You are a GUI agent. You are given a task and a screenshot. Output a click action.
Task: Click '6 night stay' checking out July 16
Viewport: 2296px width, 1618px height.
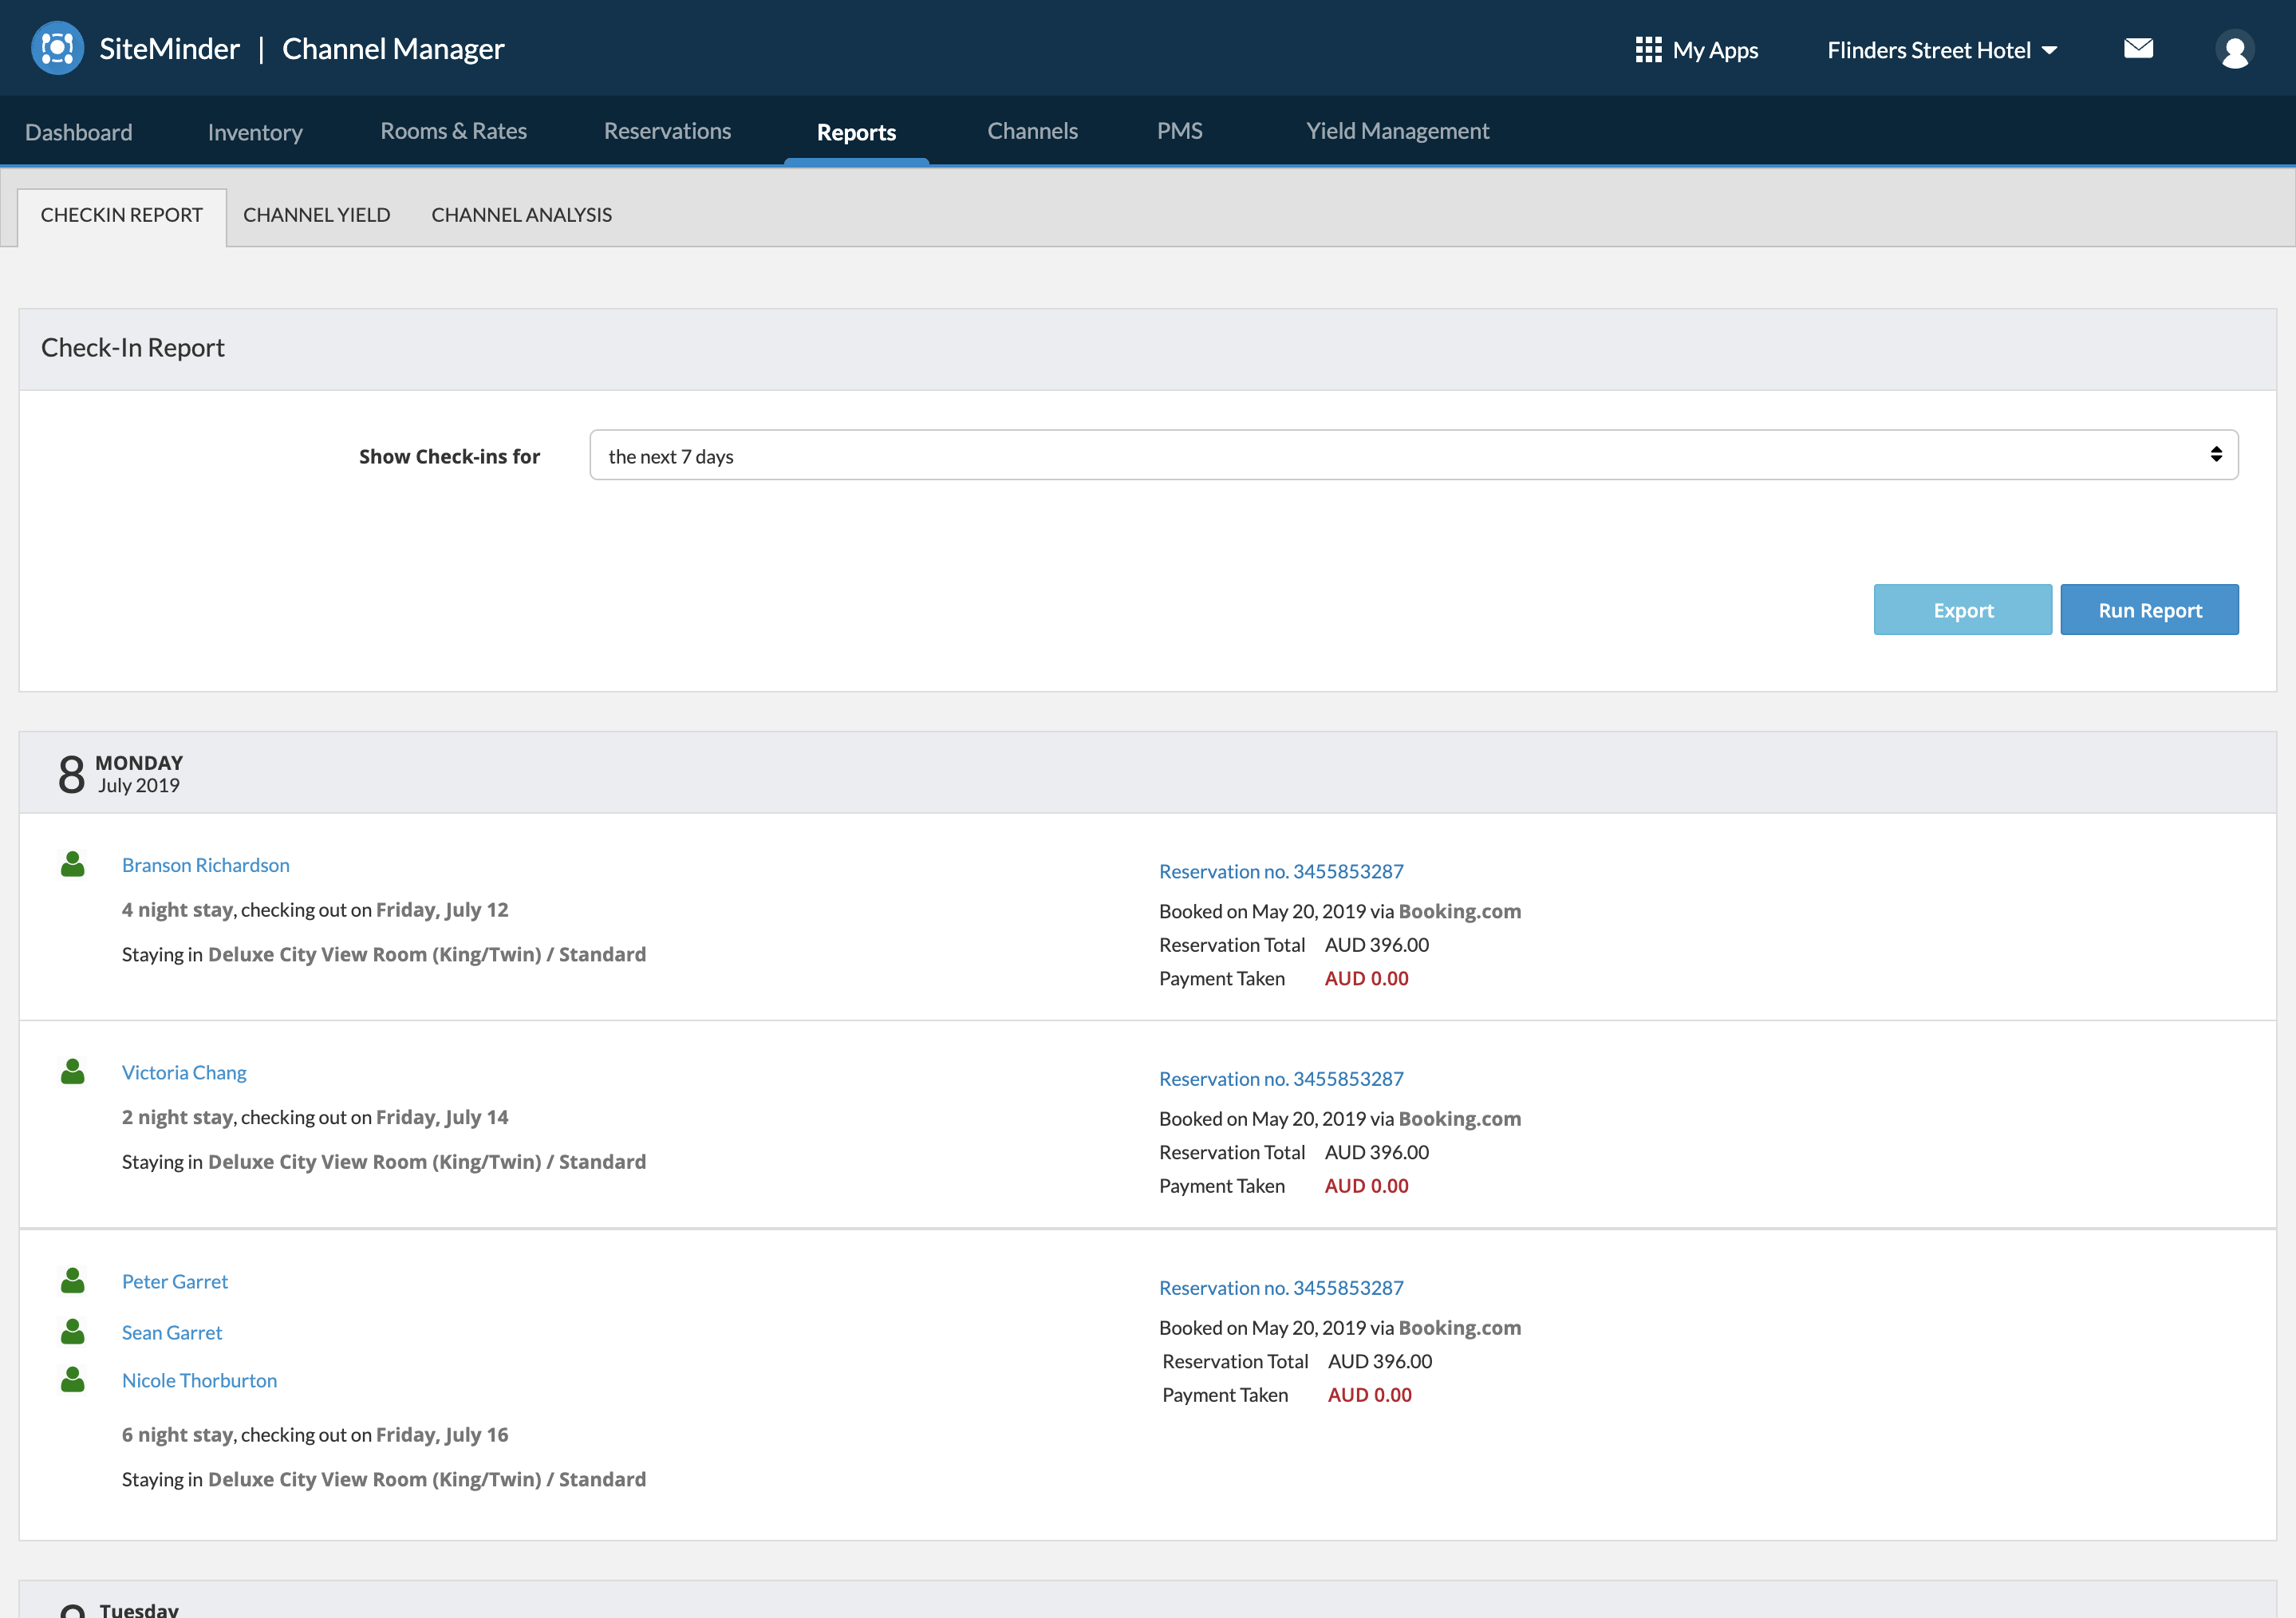click(x=315, y=1434)
